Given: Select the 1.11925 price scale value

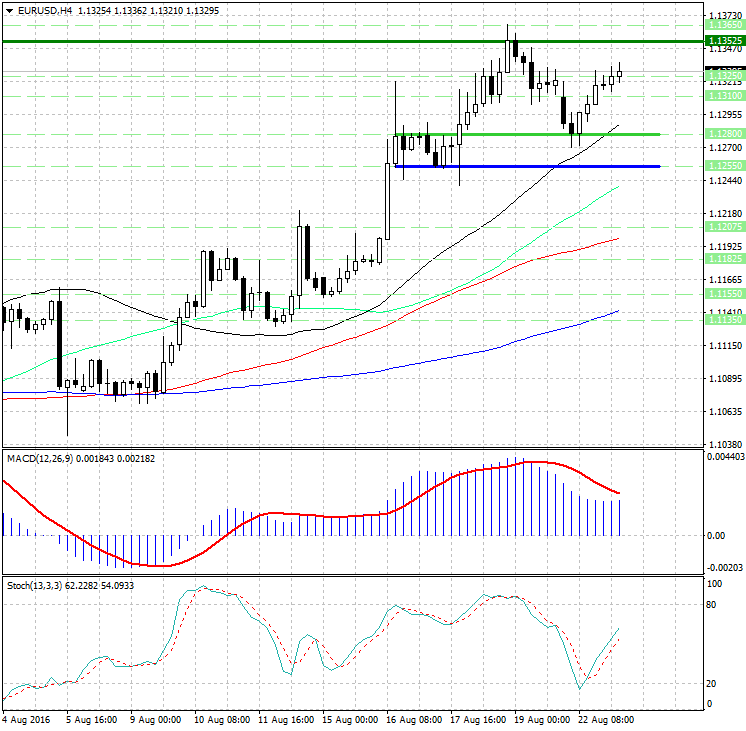Looking at the screenshot, I should [x=725, y=247].
